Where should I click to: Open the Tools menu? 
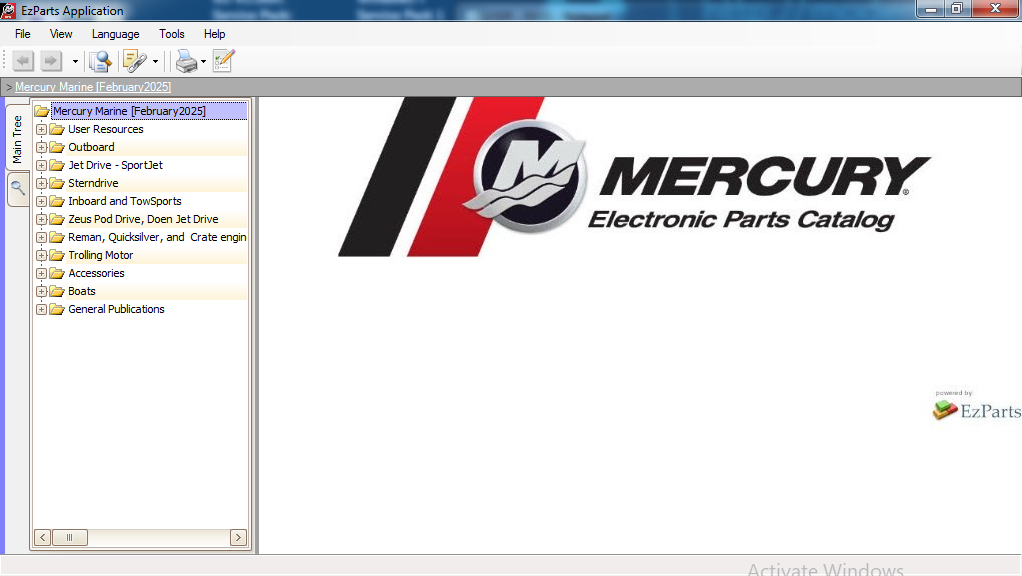pyautogui.click(x=171, y=34)
